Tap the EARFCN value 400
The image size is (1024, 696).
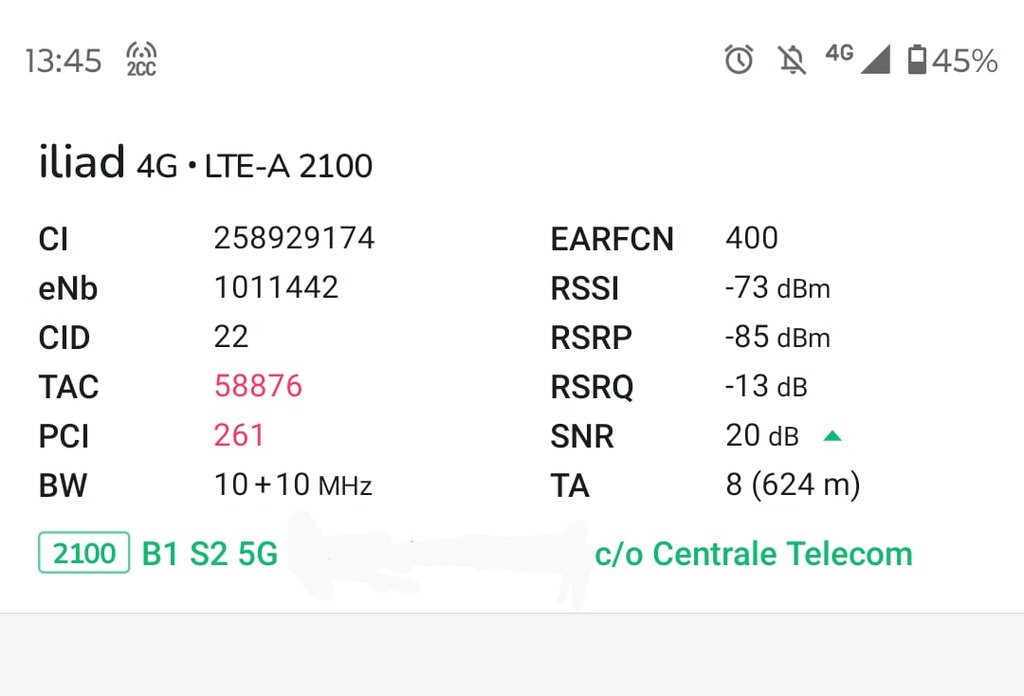(x=752, y=238)
